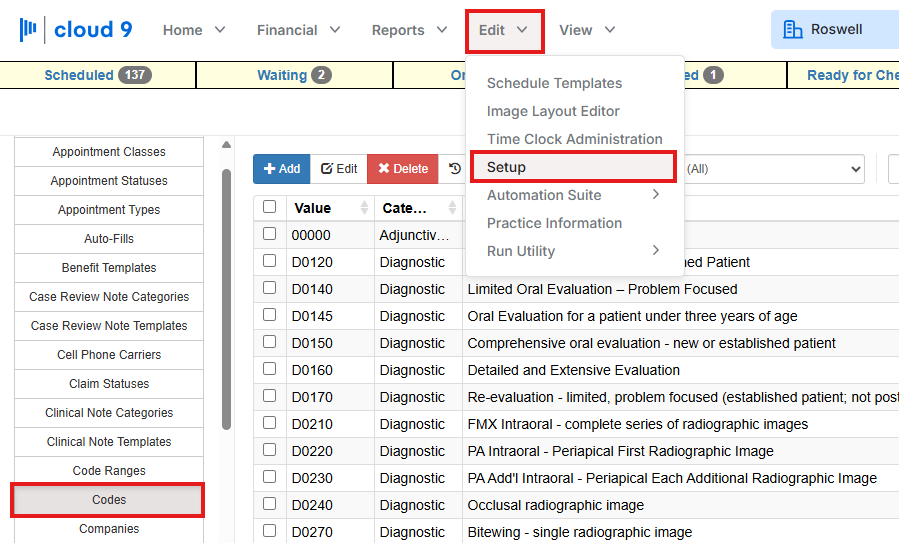Click the red Delete button
899x543 pixels.
tap(402, 169)
